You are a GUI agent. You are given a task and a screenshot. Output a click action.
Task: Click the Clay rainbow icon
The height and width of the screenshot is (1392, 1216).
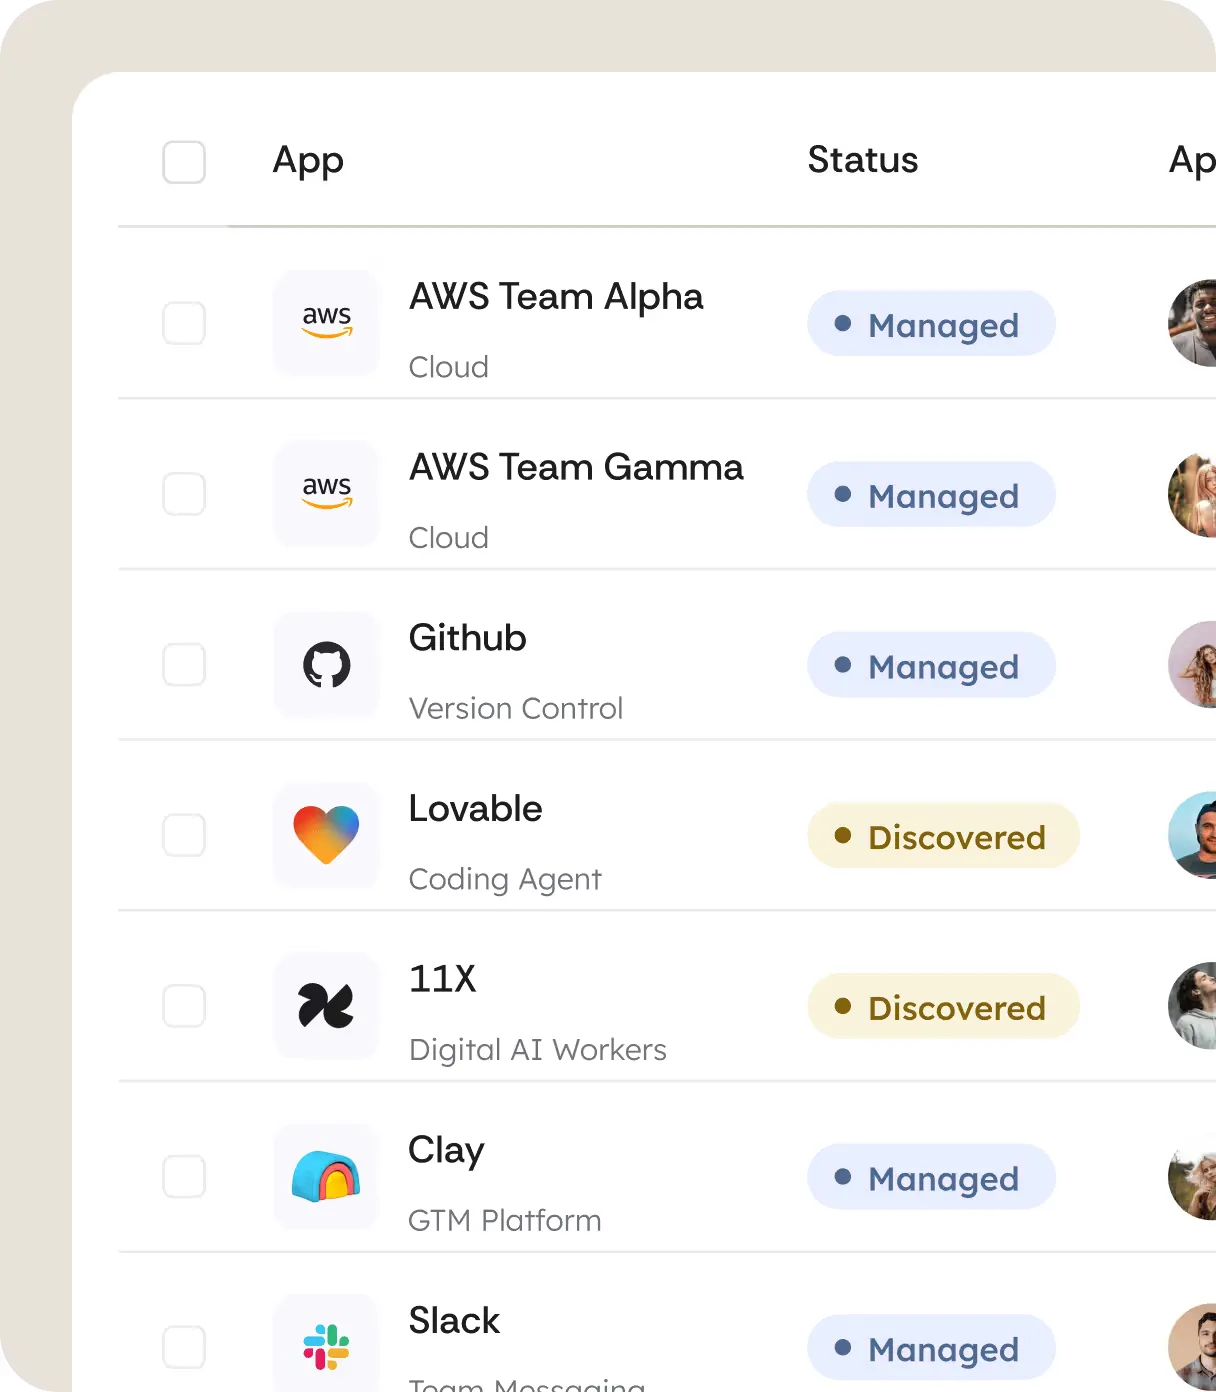(326, 1177)
